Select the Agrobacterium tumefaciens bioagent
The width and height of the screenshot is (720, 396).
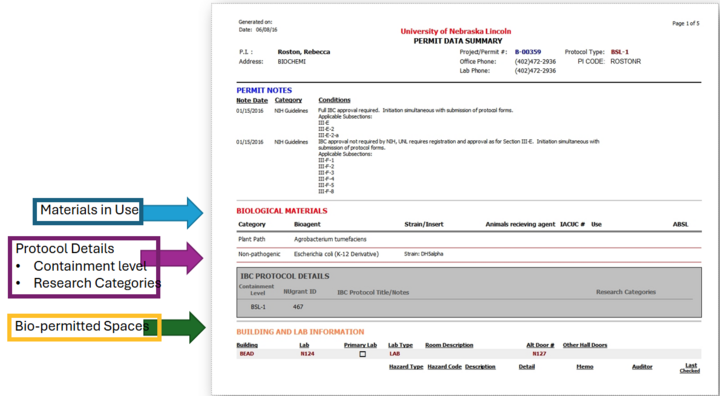[x=330, y=239]
